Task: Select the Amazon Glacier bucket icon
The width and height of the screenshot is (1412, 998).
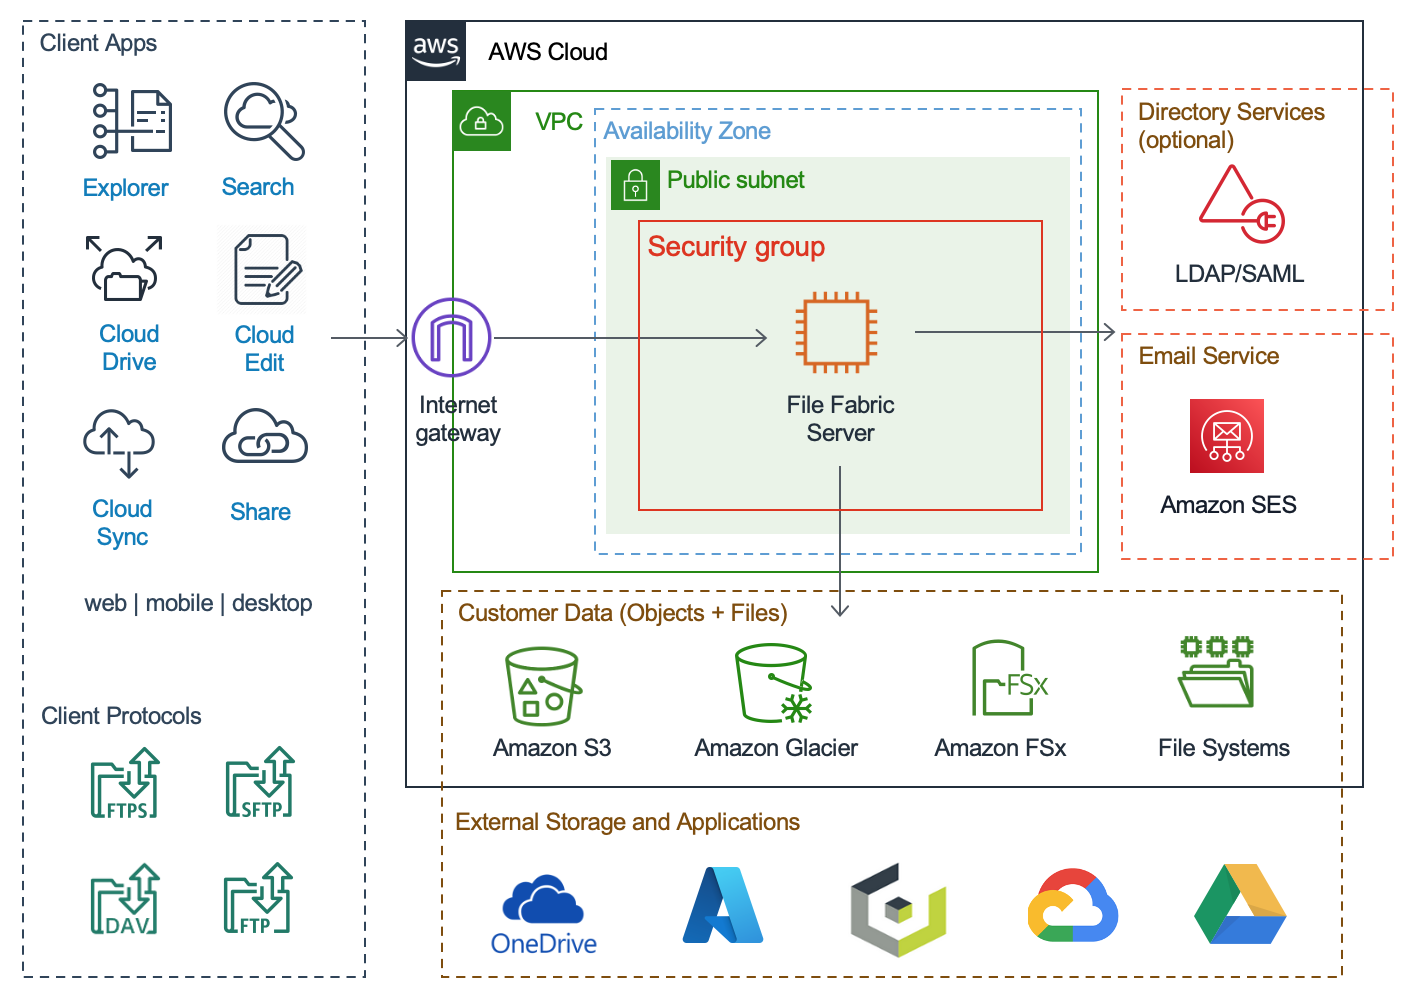Action: tap(774, 684)
